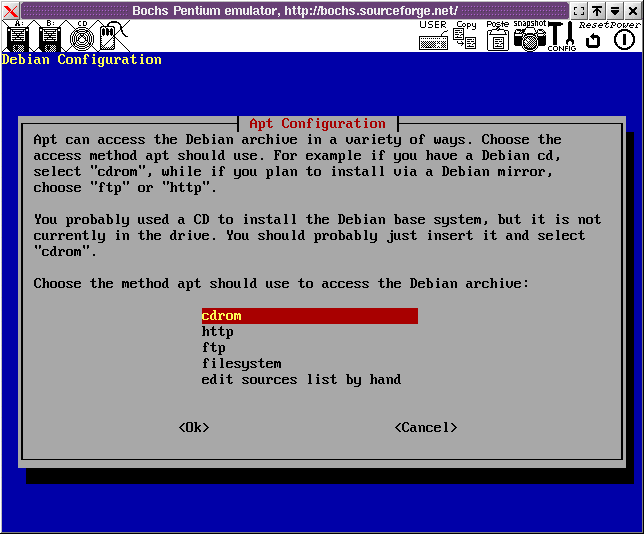Confirm with the <Ok> button
This screenshot has width=644, height=534.
(194, 428)
